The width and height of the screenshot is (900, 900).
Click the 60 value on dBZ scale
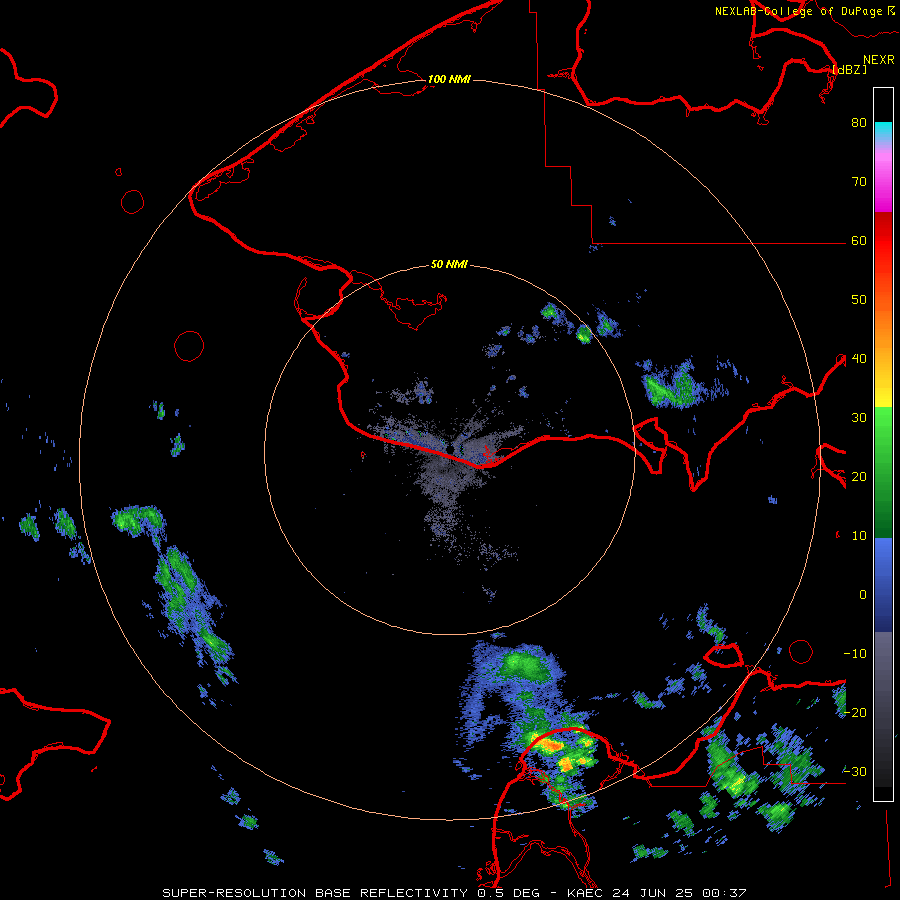click(859, 241)
